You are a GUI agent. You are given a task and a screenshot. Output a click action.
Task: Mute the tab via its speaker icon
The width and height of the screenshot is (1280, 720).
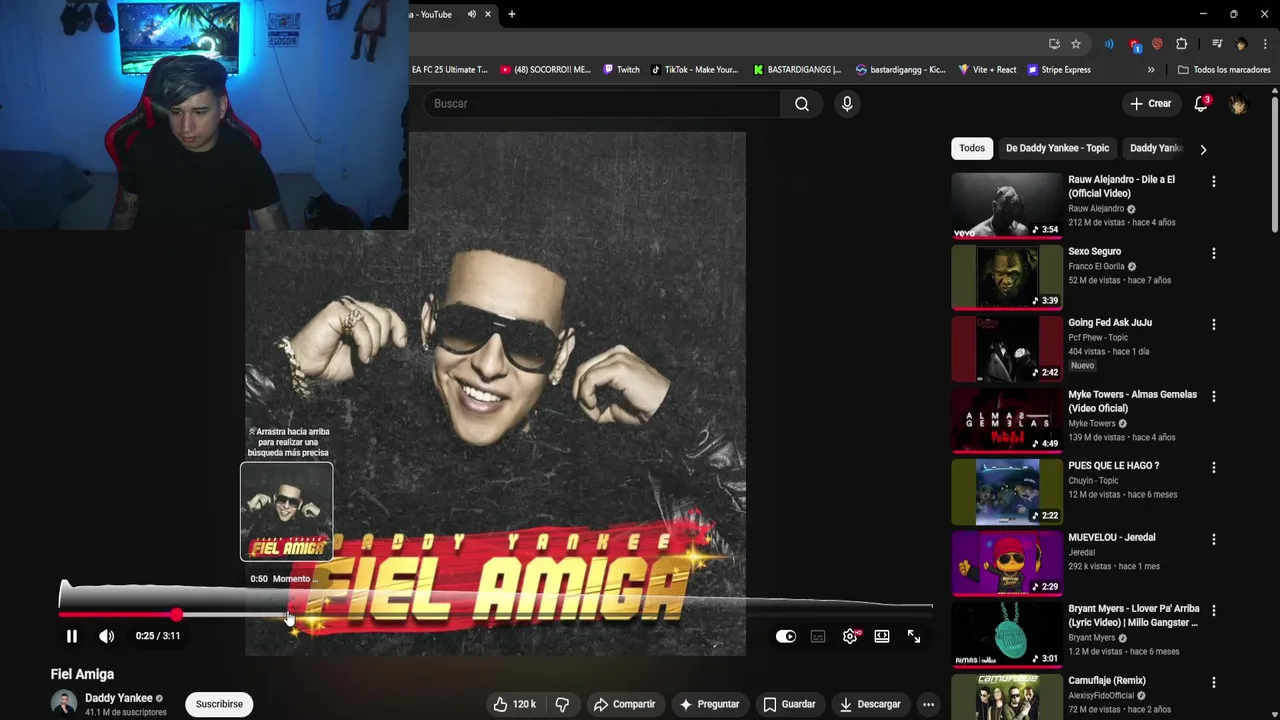[x=472, y=14]
